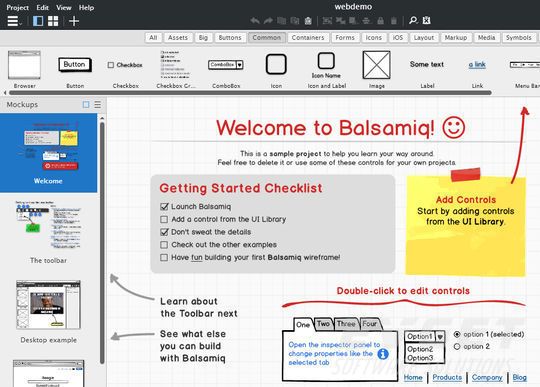Follow the Products link
Image resolution: width=540 pixels, height=387 pixels.
[447, 377]
